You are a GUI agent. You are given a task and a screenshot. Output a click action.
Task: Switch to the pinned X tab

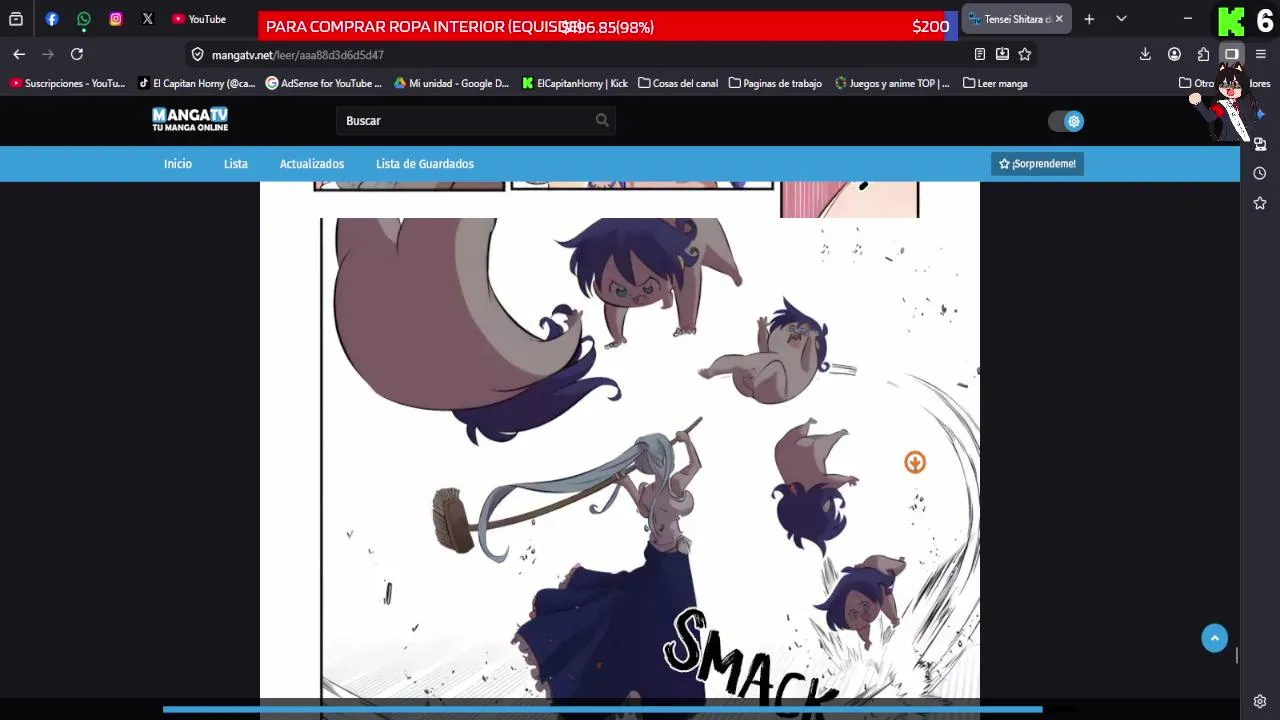pos(148,19)
